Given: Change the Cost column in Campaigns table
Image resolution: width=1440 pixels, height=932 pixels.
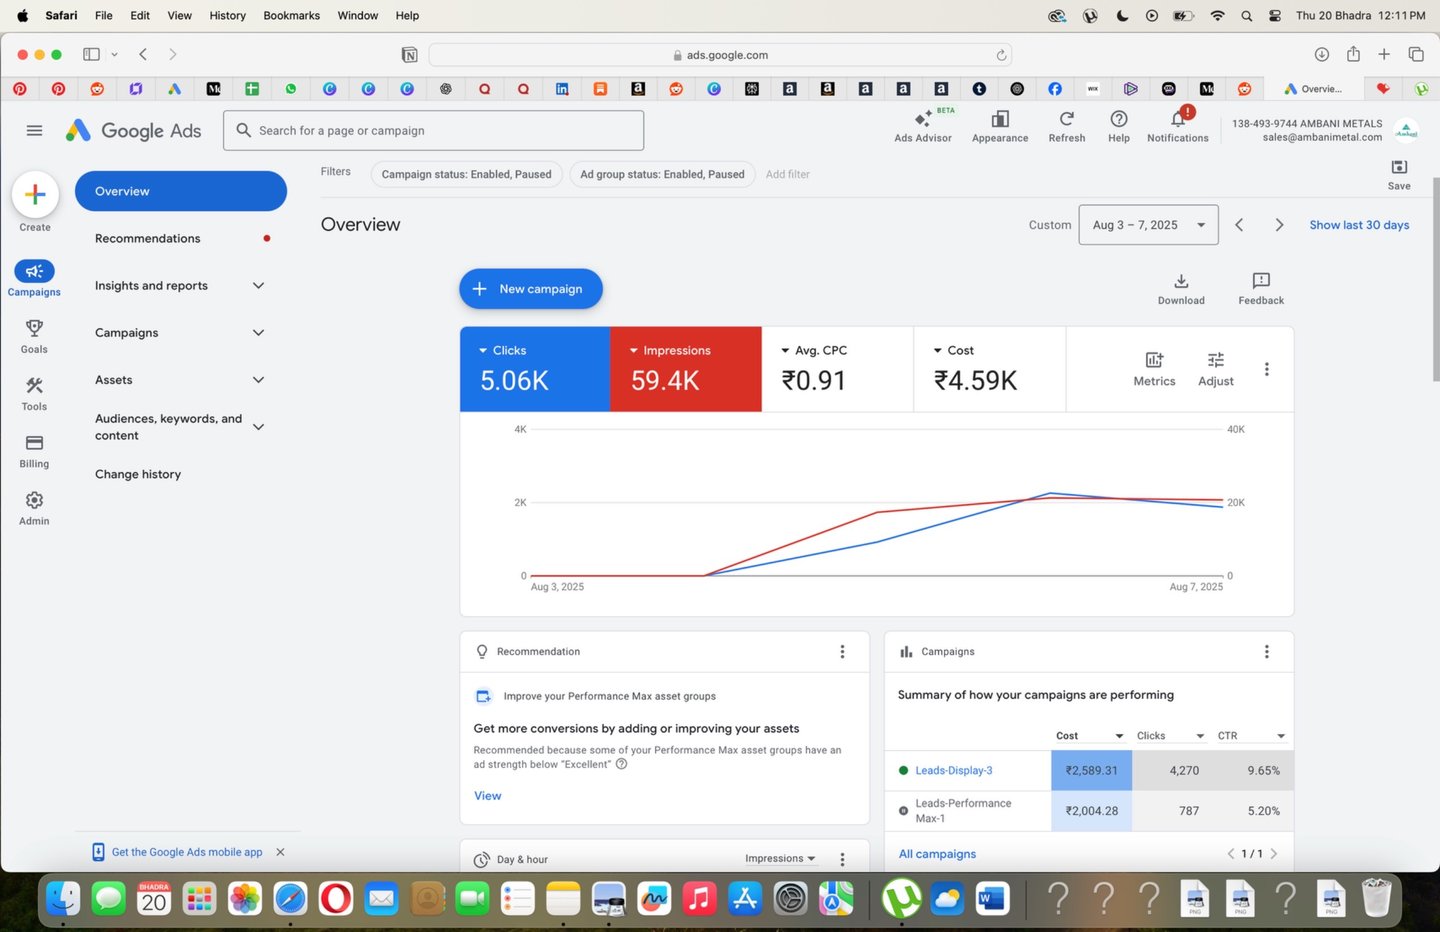Looking at the screenshot, I should pyautogui.click(x=1090, y=736).
